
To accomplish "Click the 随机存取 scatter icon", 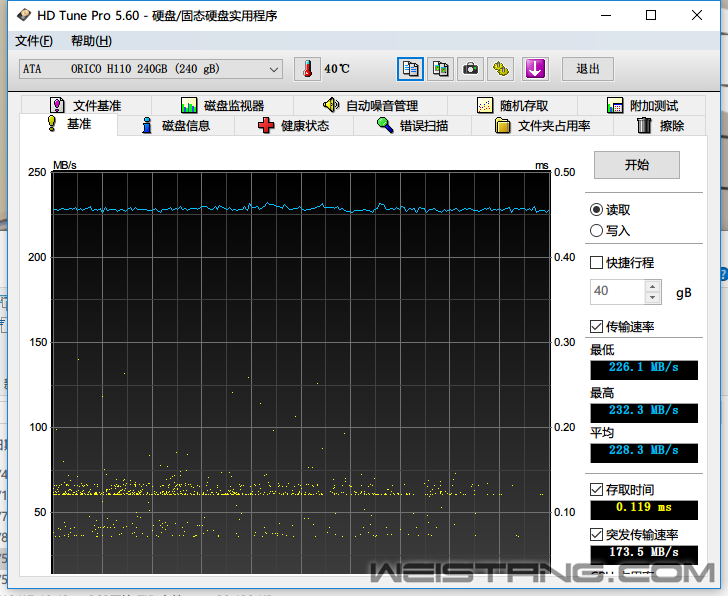I will [x=485, y=105].
